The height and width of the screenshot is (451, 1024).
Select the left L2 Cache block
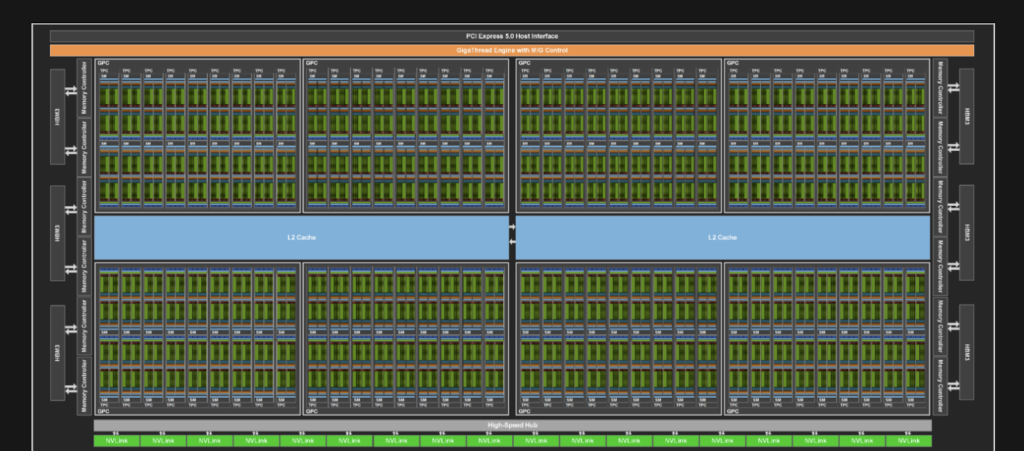tap(301, 238)
